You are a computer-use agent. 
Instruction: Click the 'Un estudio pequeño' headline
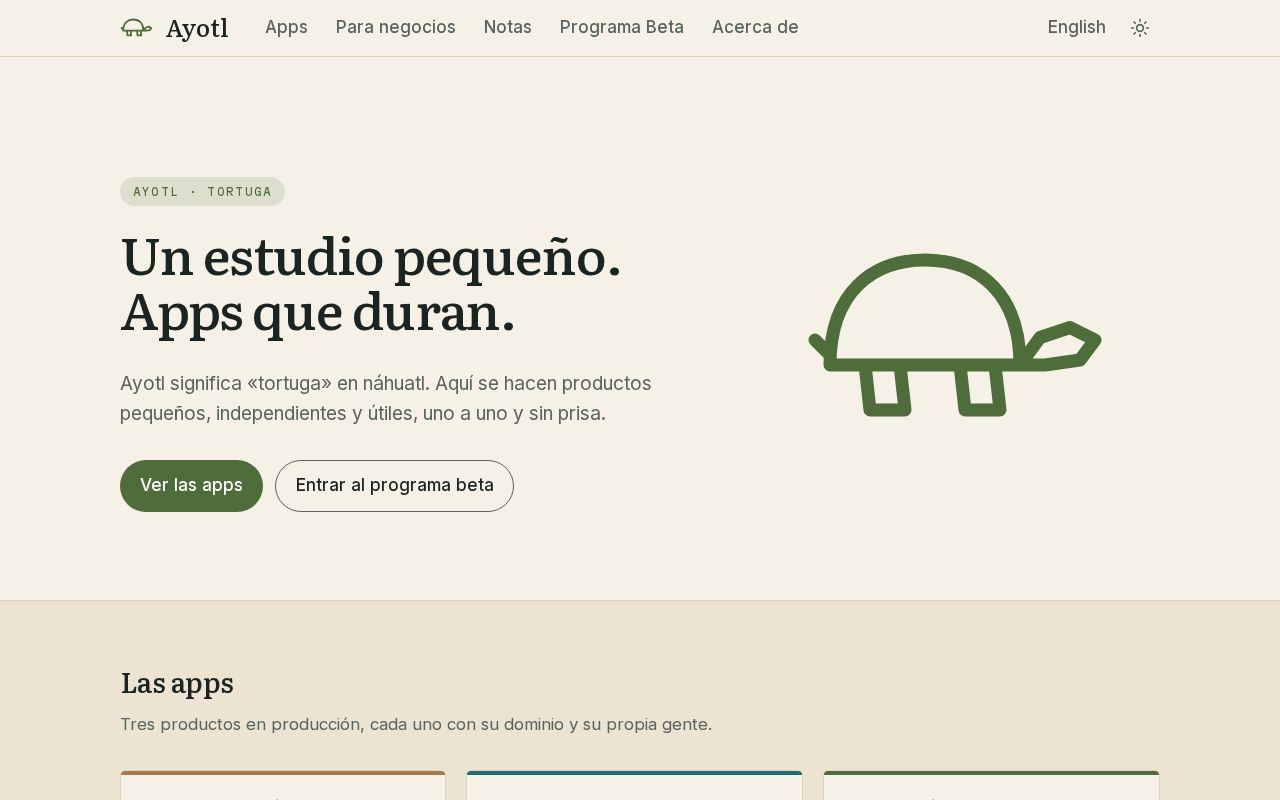pyautogui.click(x=371, y=285)
